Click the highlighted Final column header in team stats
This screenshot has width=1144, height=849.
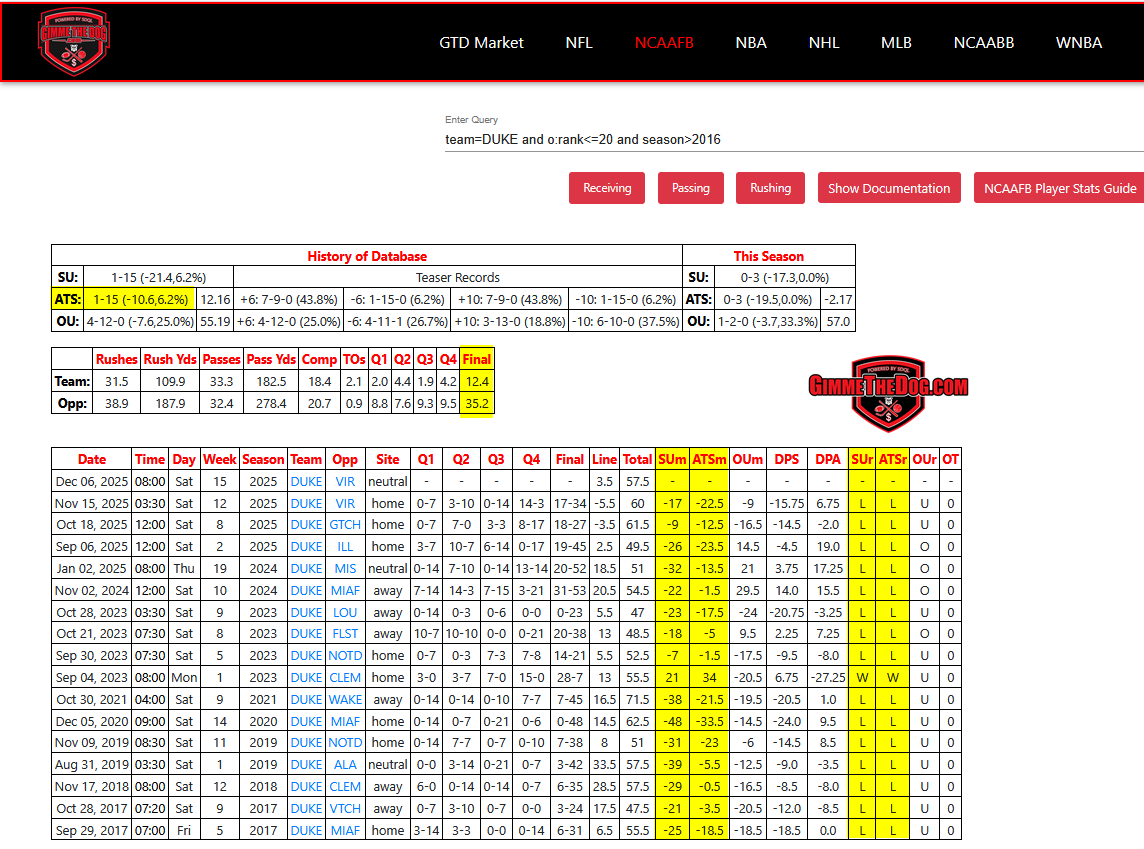pyautogui.click(x=476, y=360)
